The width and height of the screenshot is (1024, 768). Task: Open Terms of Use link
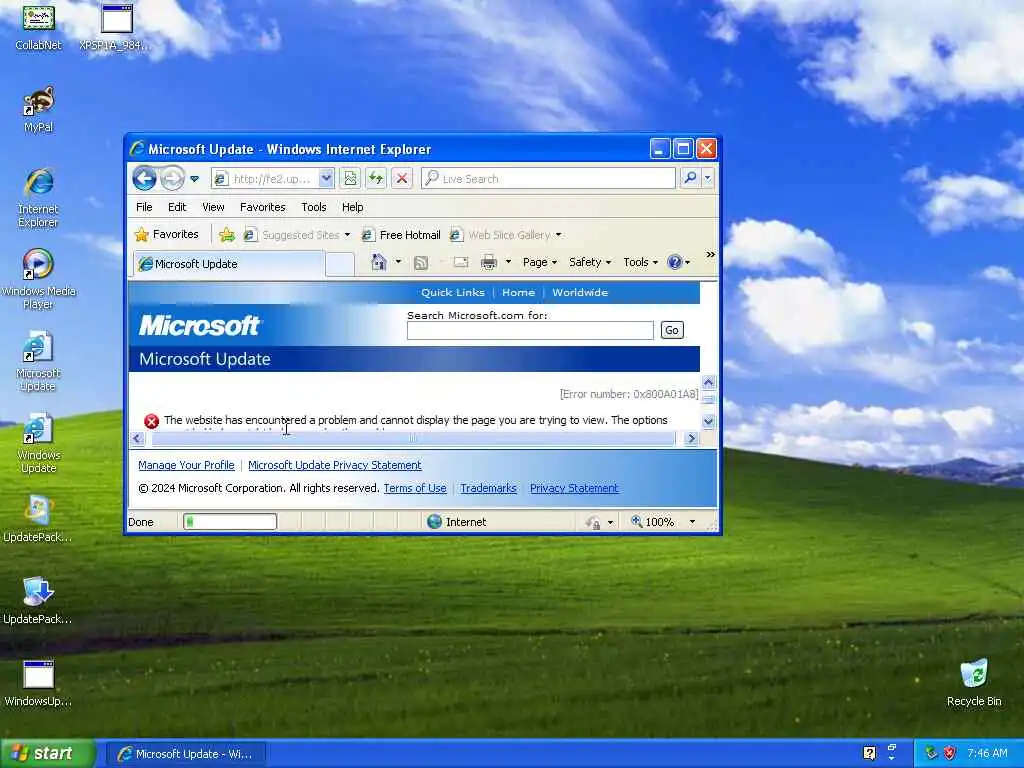pos(415,488)
